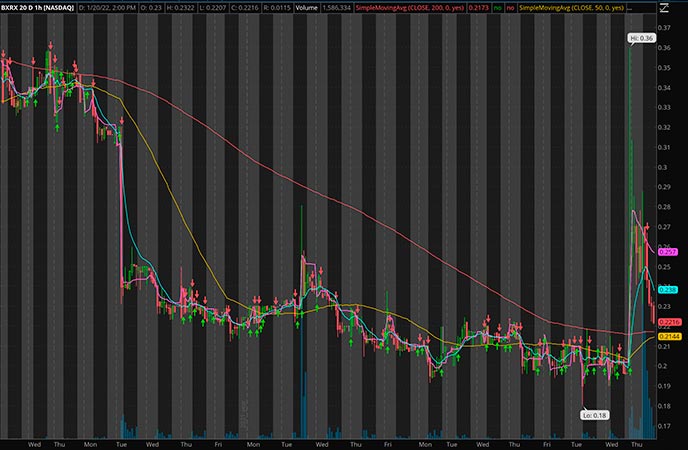The width and height of the screenshot is (688, 450).
Task: Click the Hi: 0.36 price bubble
Action: 641,38
